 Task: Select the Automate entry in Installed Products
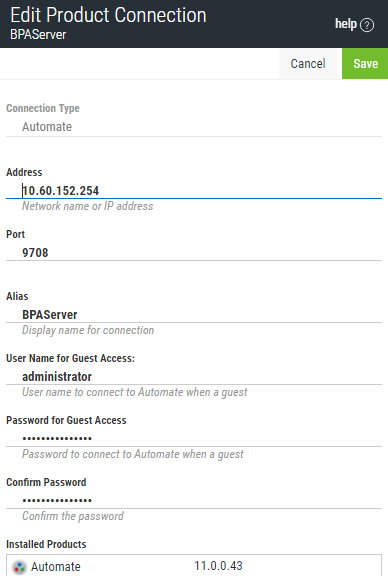(x=194, y=566)
